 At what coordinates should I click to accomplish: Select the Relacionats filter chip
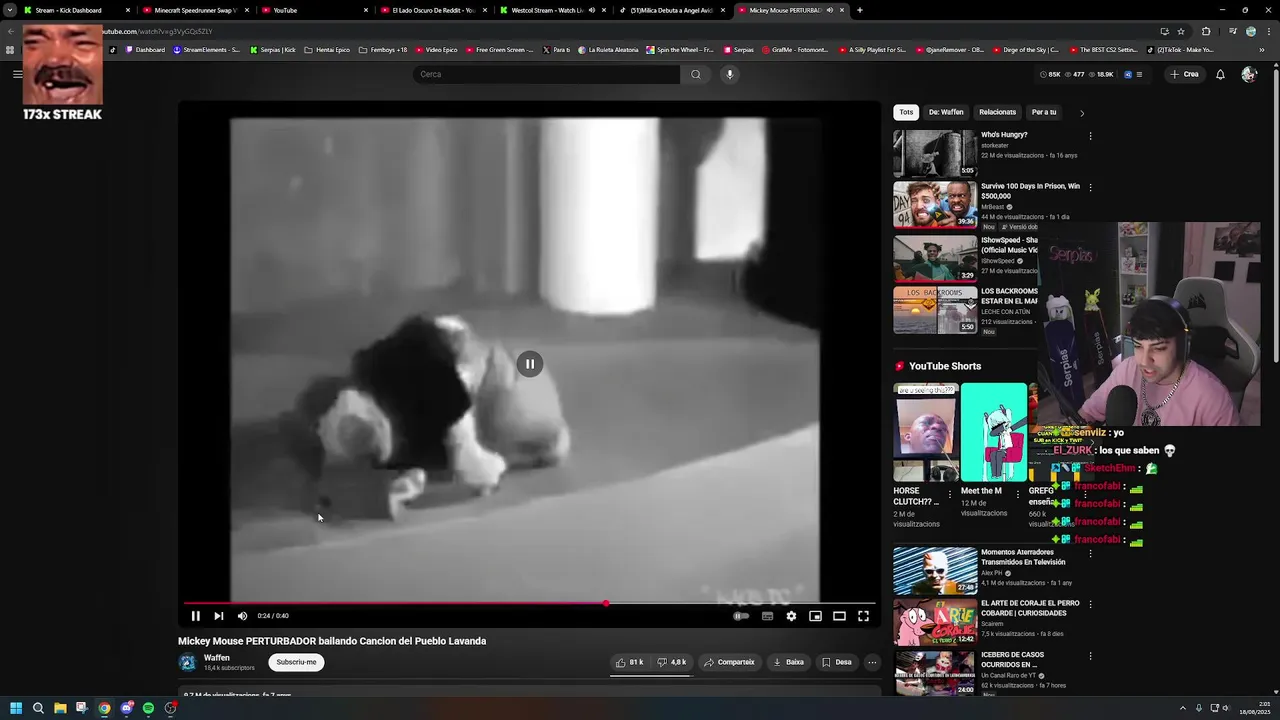click(x=997, y=112)
